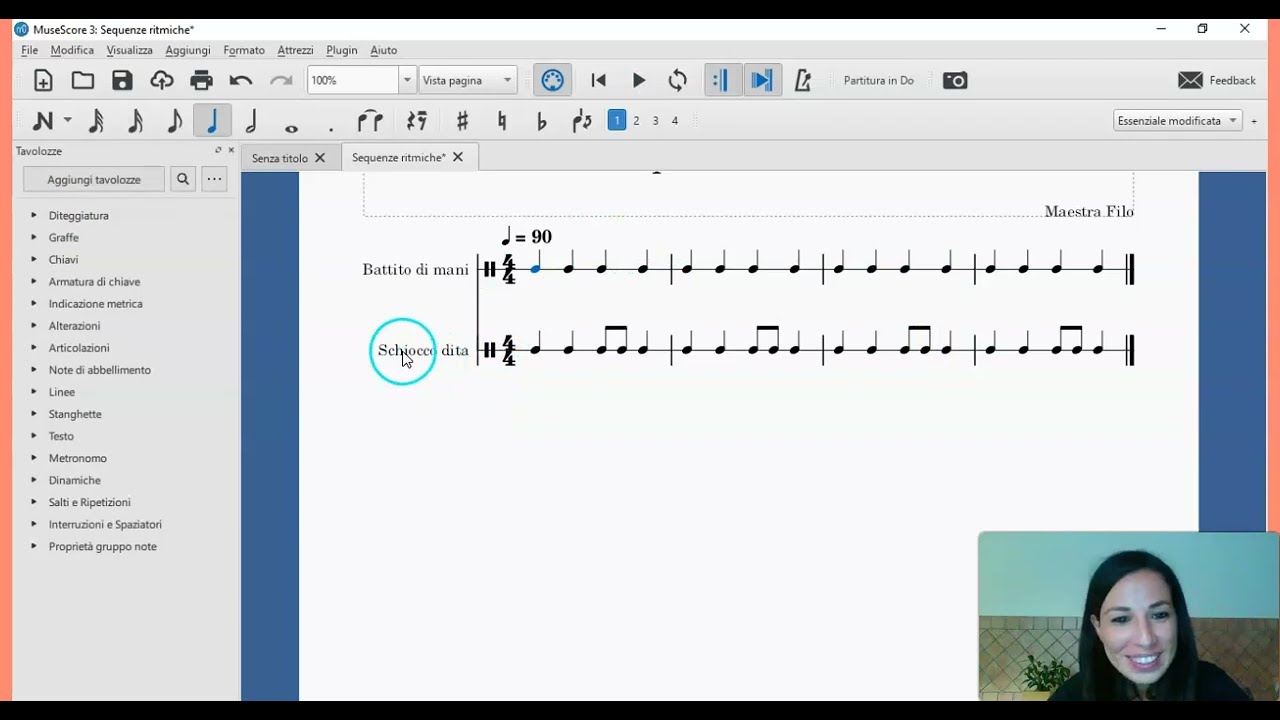This screenshot has height=720, width=1280.
Task: Toggle pan score during playback
Action: 762,81
